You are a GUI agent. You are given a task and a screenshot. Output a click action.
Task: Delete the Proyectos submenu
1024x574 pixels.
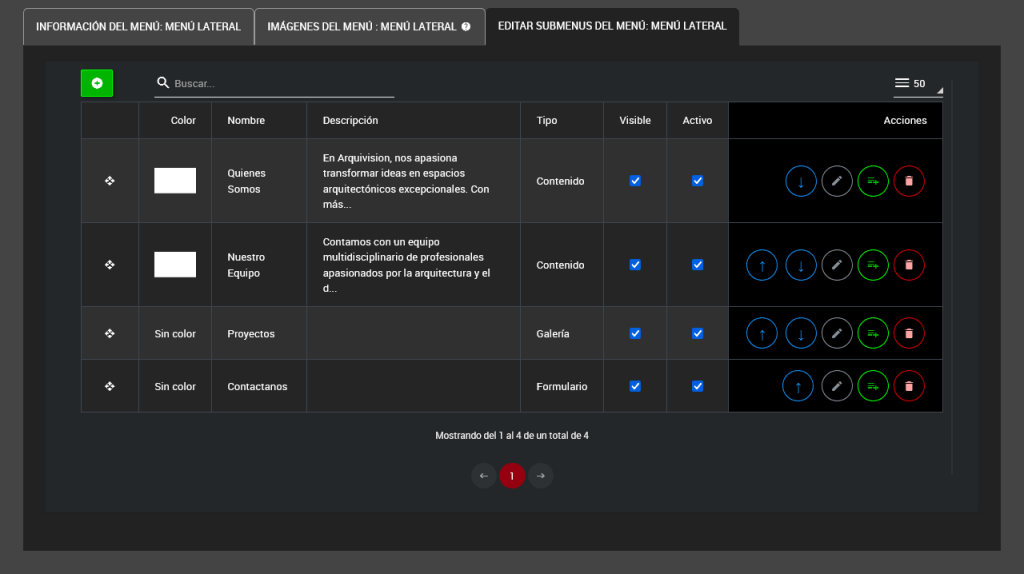tap(909, 334)
